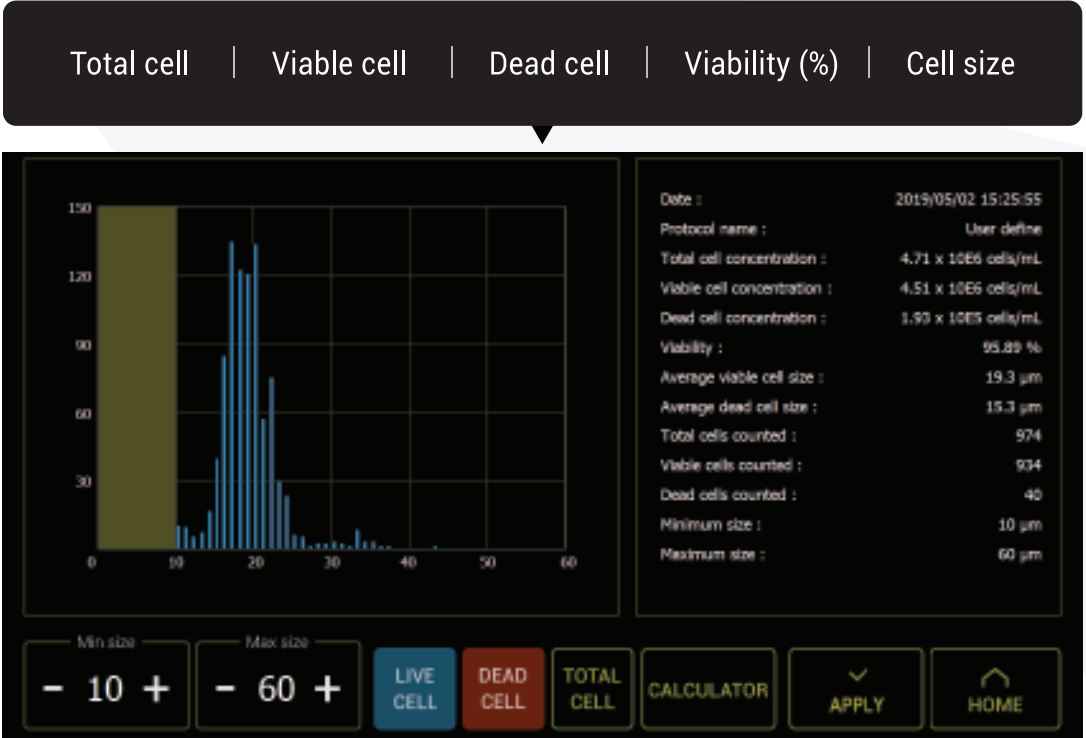1086x738 pixels.
Task: Click the Protocol name value User define
Action: (x=1004, y=229)
